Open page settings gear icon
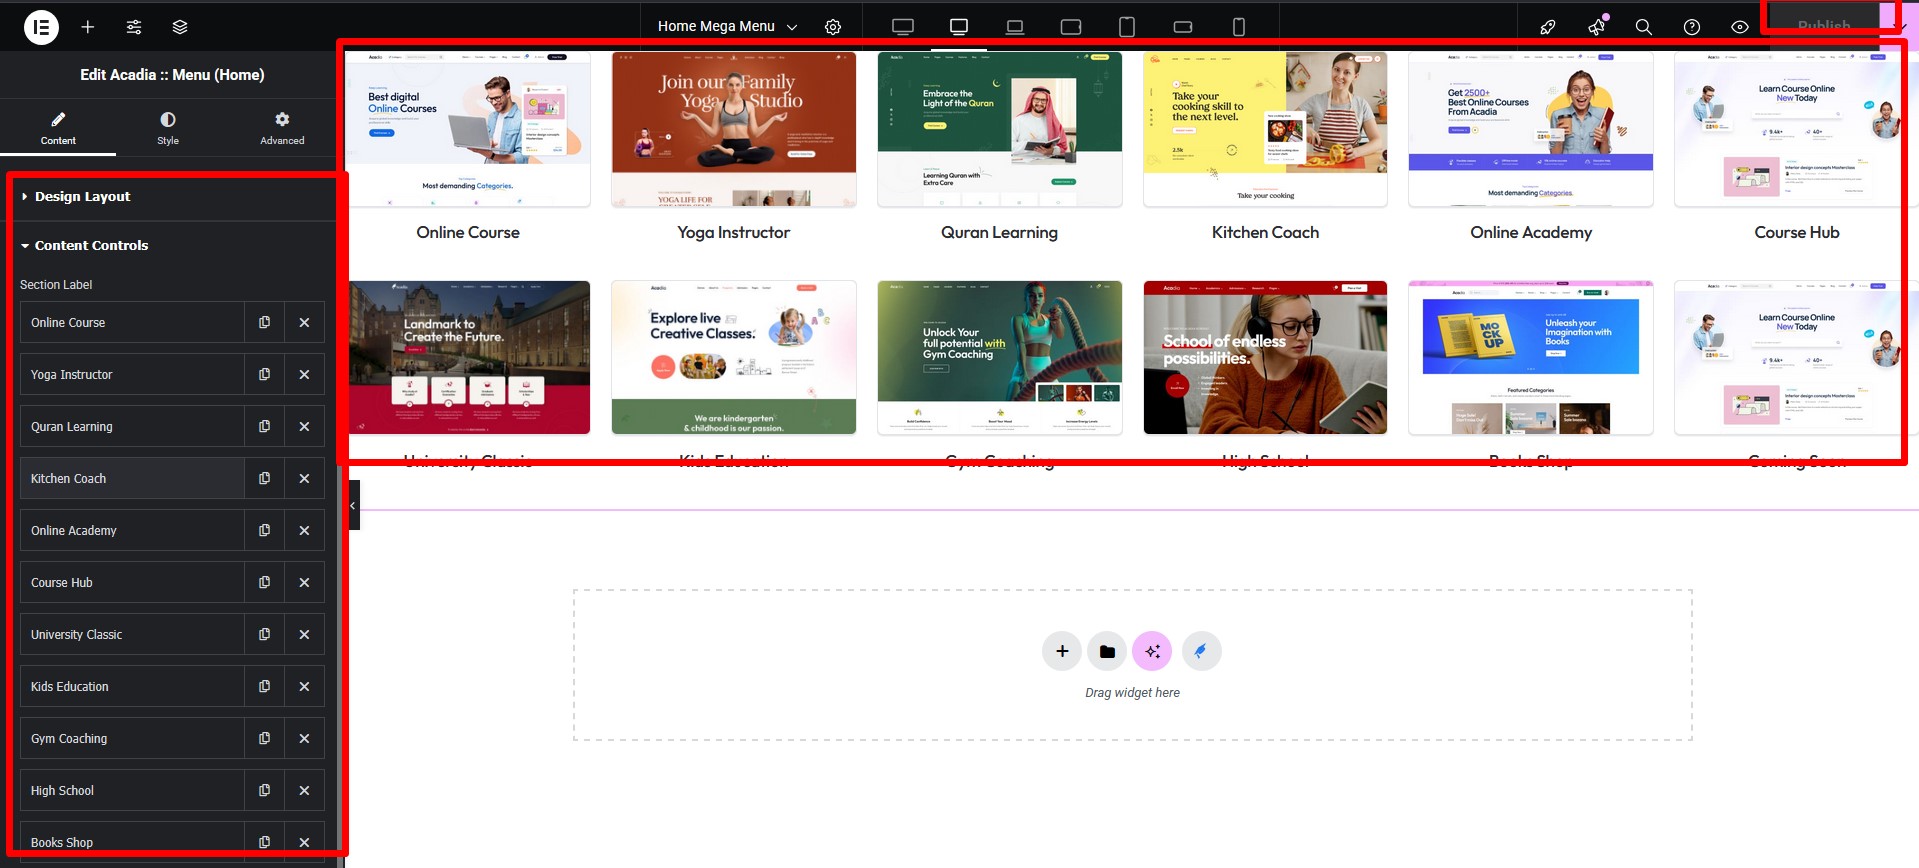Viewport: 1919px width, 868px height. coord(833,27)
